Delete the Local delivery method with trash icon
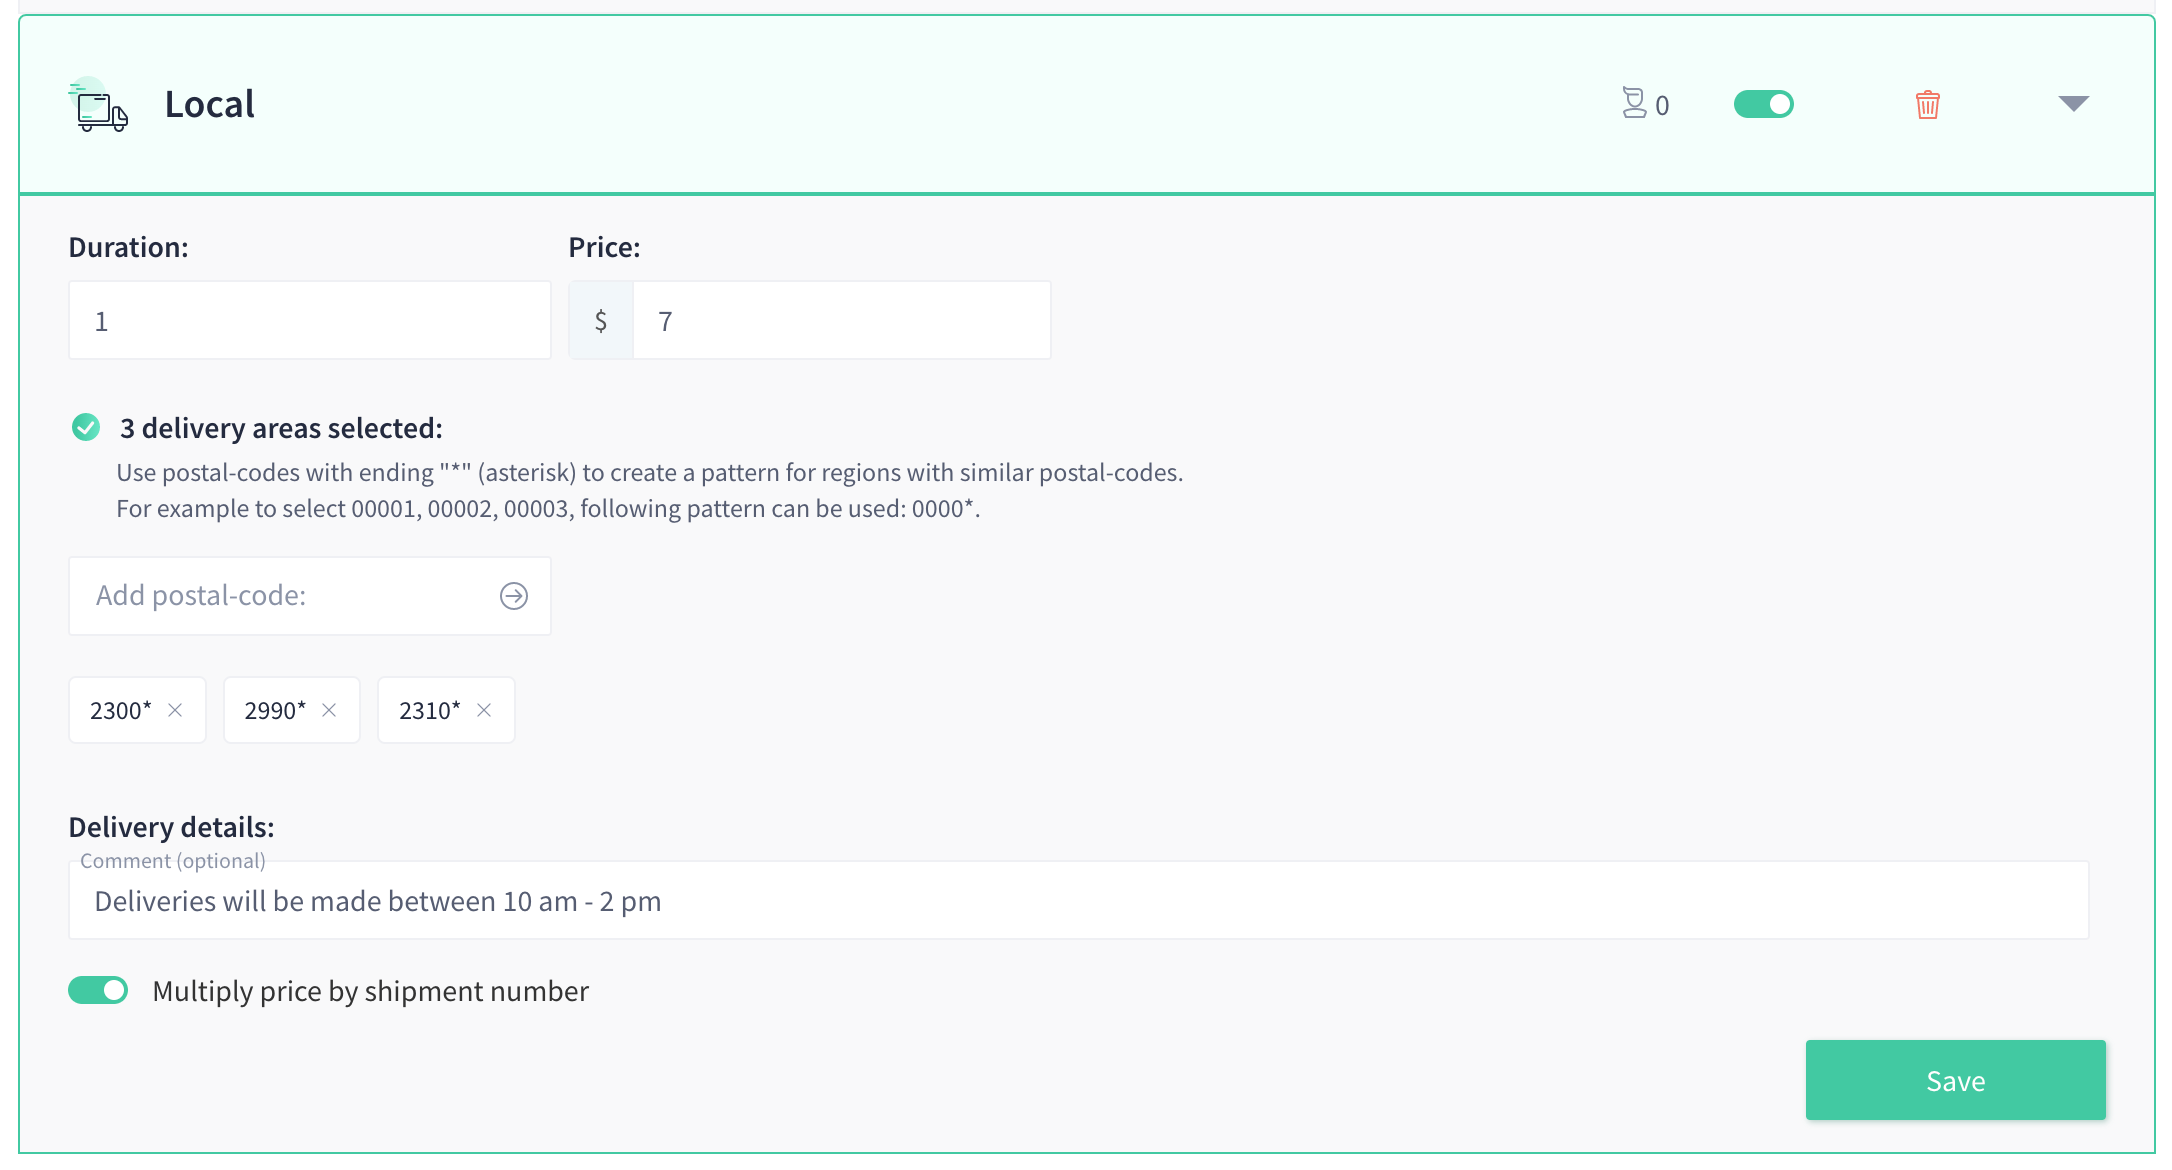The image size is (2172, 1170). 1927,104
